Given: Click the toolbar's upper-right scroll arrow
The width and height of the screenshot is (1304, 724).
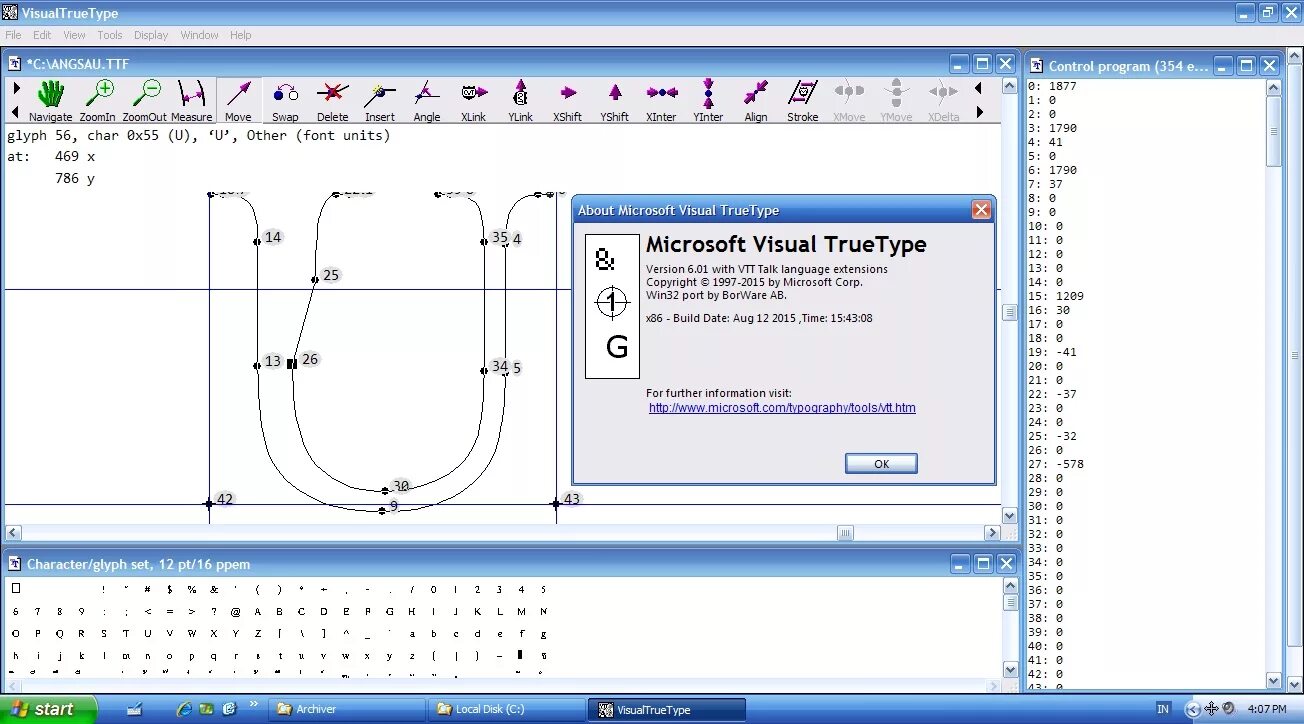Looking at the screenshot, I should (978, 88).
